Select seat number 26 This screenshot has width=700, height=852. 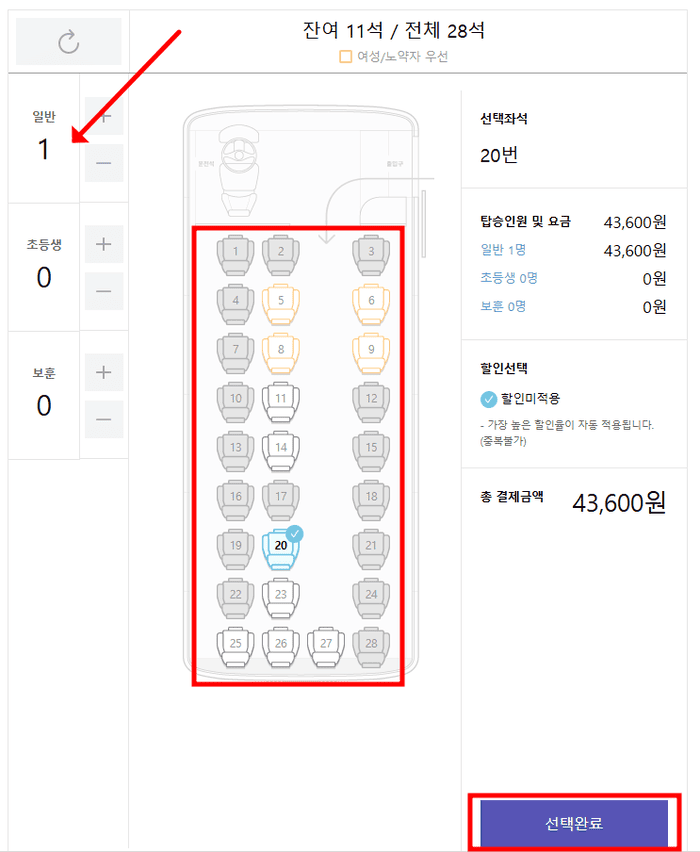(x=280, y=644)
